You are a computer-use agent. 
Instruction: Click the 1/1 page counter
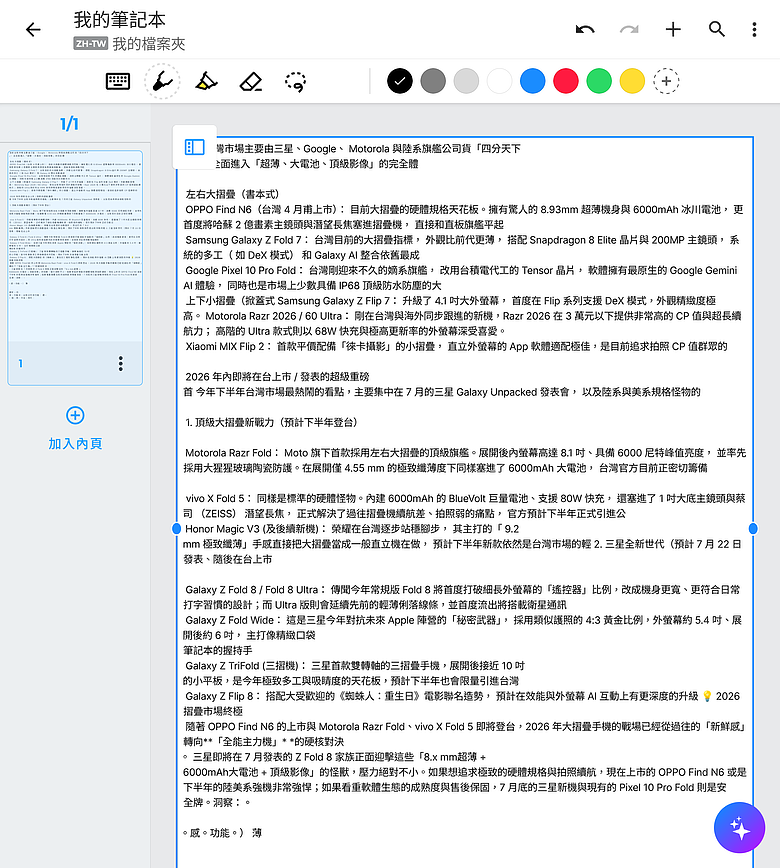(69, 123)
